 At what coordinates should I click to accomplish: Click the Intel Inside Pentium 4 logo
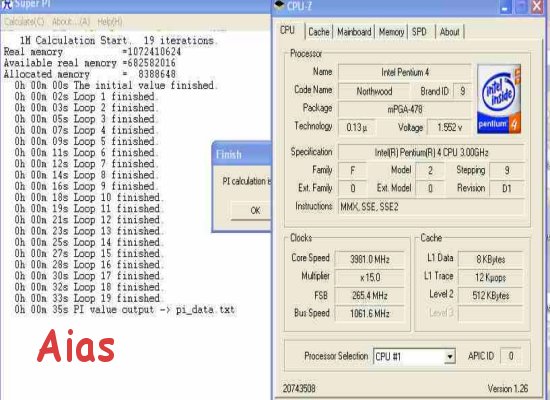(499, 99)
